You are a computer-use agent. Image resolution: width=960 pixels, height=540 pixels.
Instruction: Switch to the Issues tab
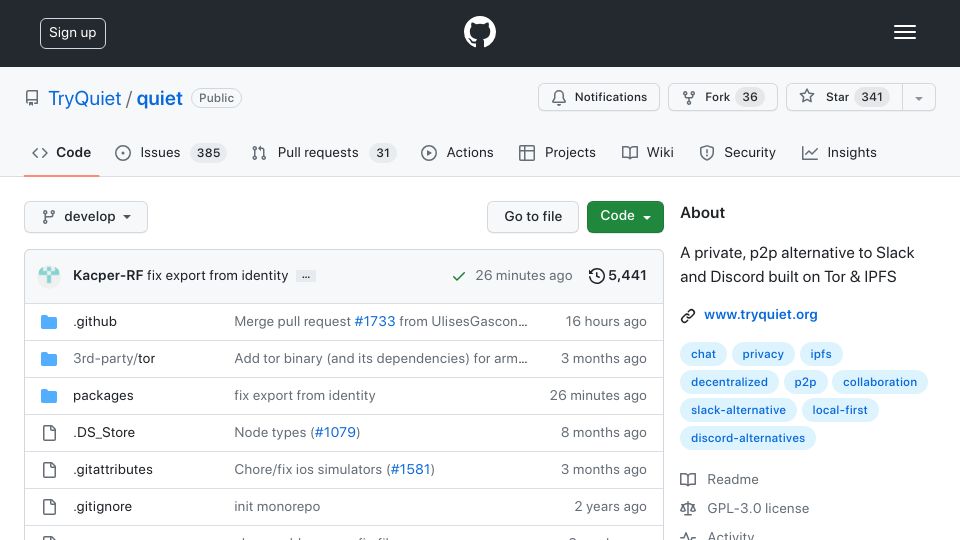[170, 153]
